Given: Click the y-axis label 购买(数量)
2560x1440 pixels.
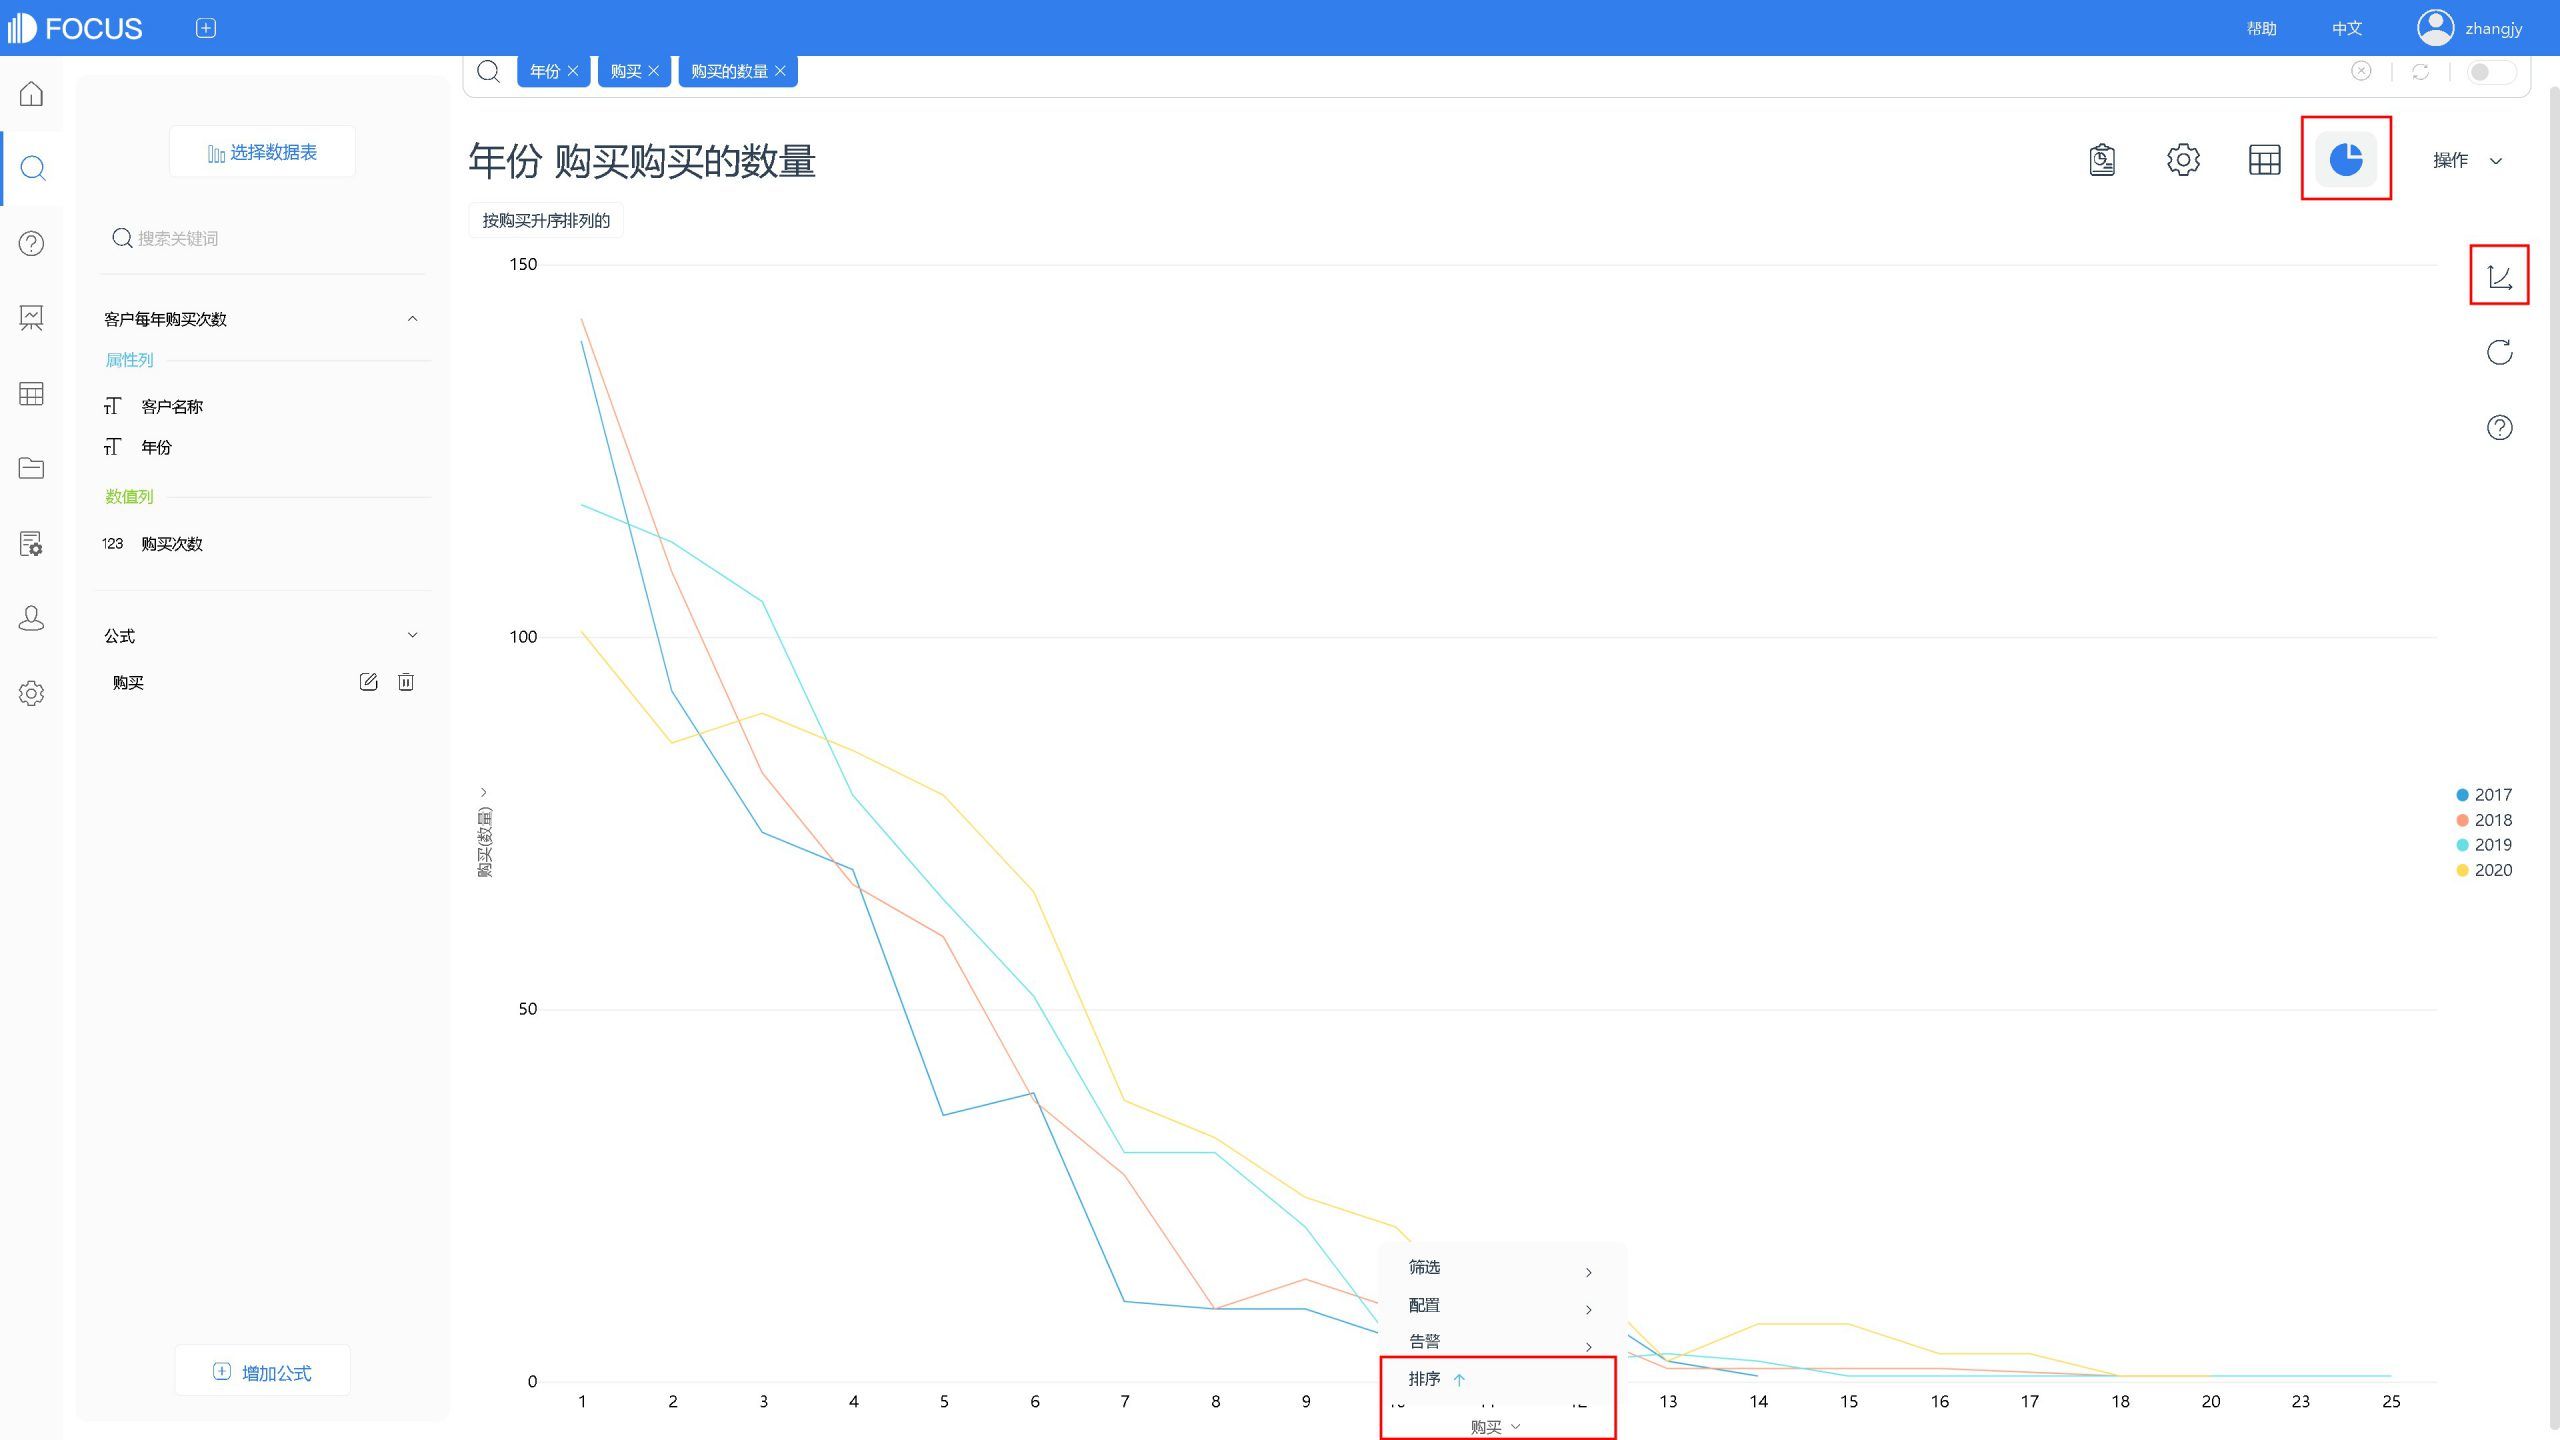Looking at the screenshot, I should 484,843.
